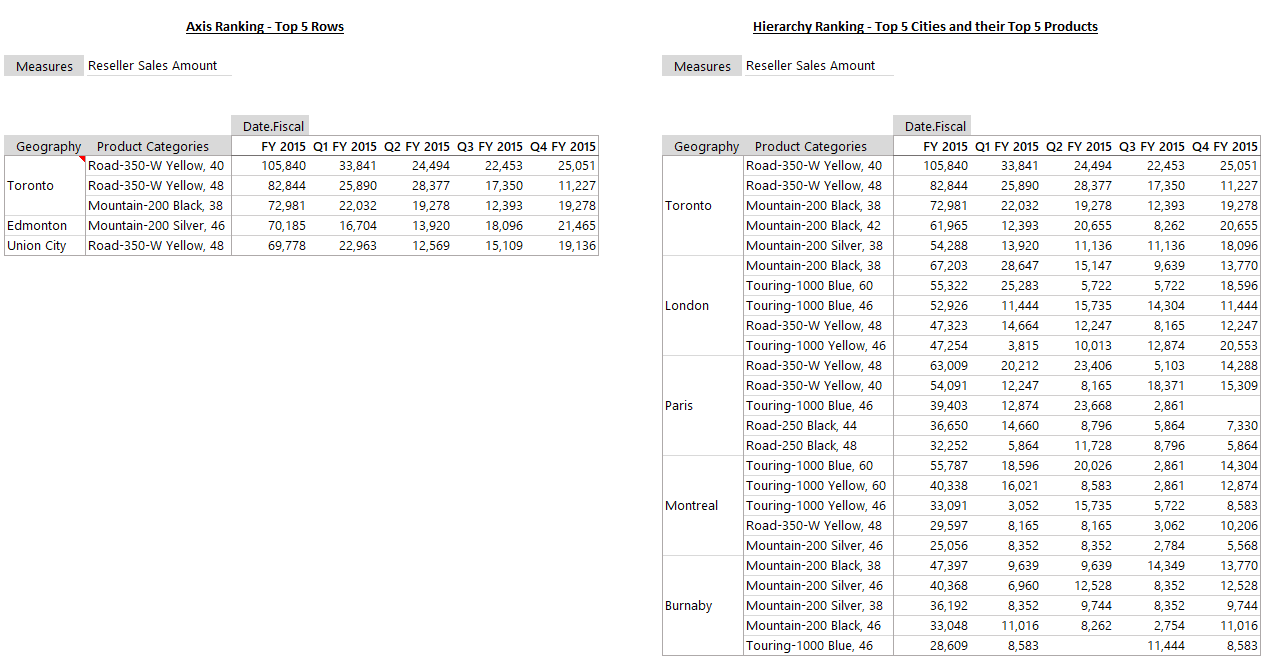Click the left Reseller Sales Amount field
Viewport: 1267px width, 663px height.
click(158, 66)
